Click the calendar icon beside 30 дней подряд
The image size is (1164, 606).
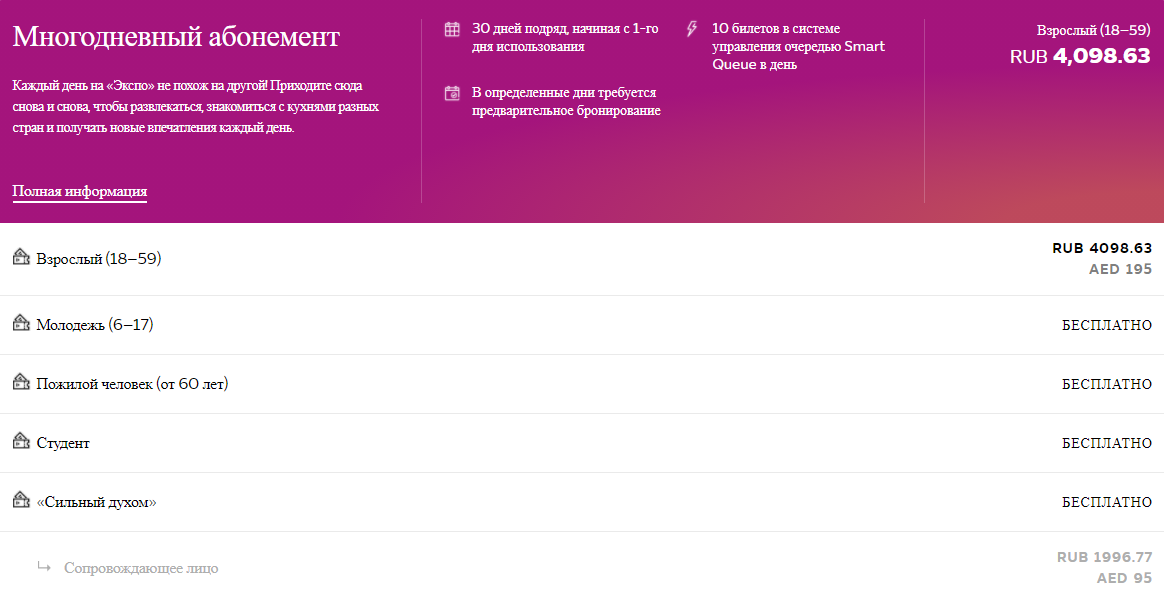pos(452,29)
